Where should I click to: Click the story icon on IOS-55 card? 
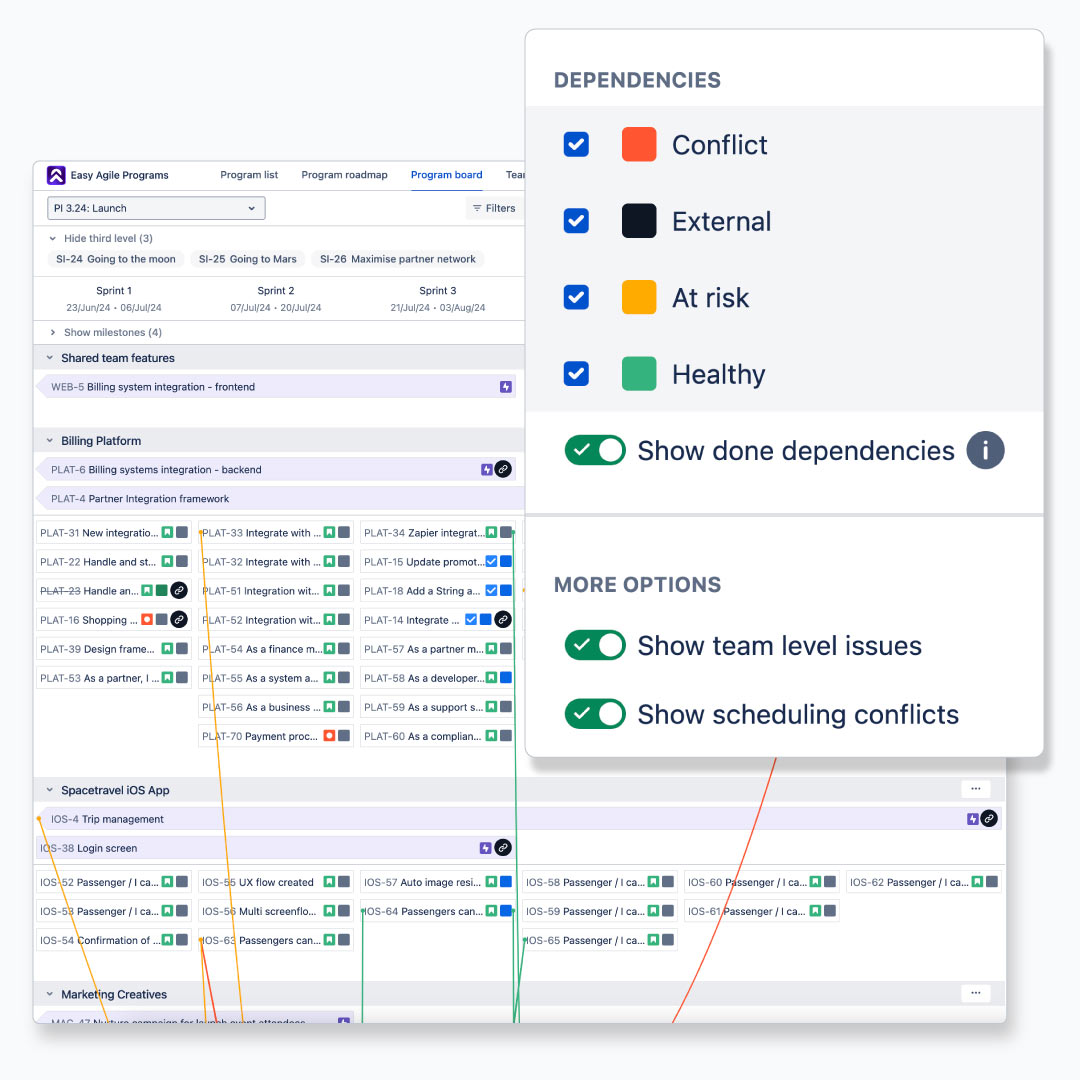(x=329, y=882)
